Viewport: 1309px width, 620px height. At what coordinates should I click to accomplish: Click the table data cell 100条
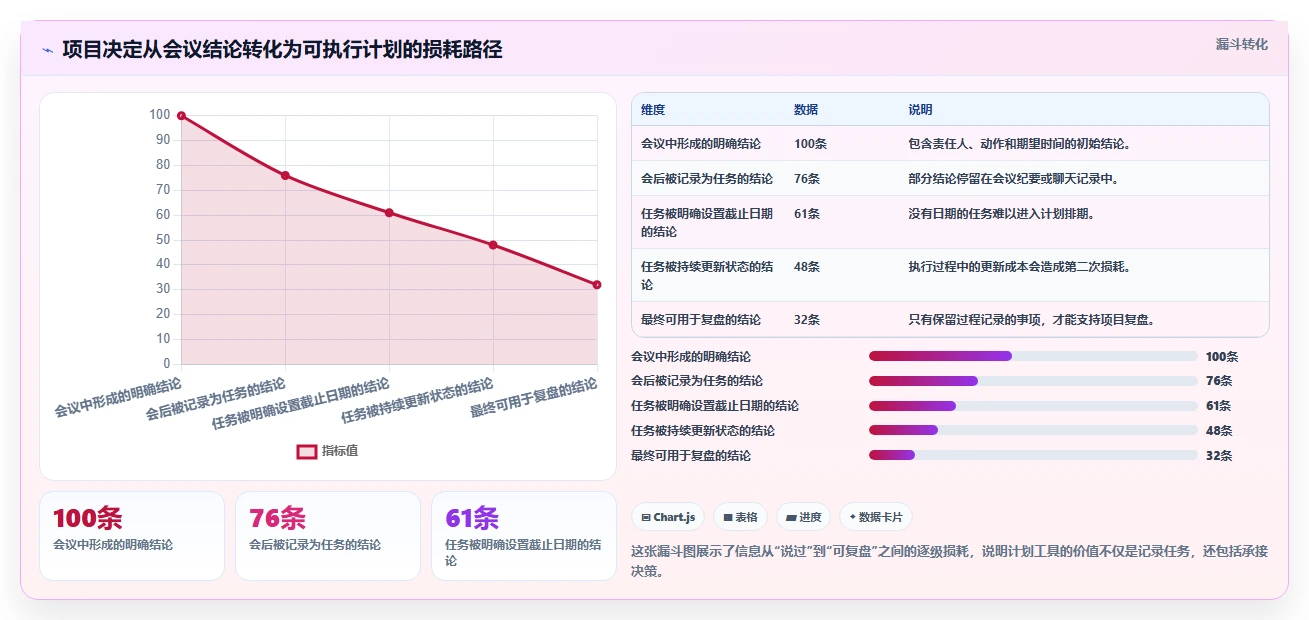tap(810, 144)
